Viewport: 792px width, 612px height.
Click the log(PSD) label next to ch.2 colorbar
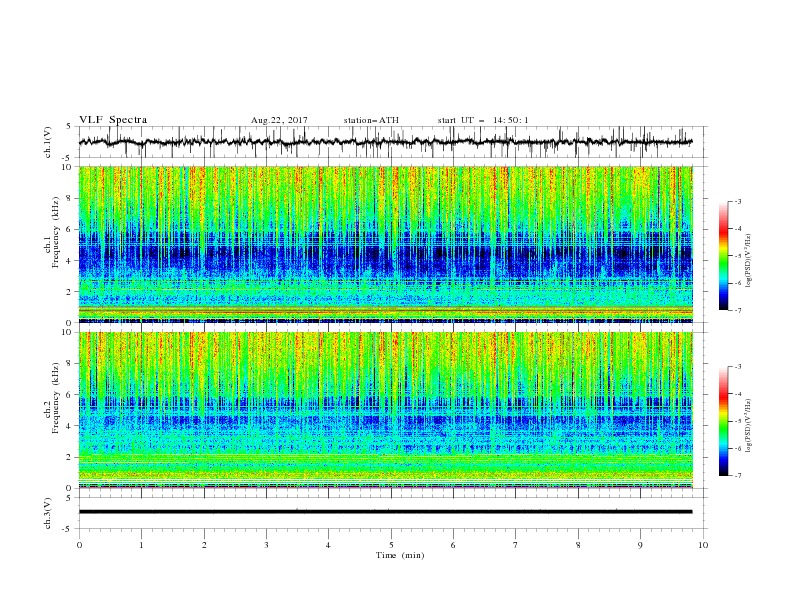click(x=749, y=425)
